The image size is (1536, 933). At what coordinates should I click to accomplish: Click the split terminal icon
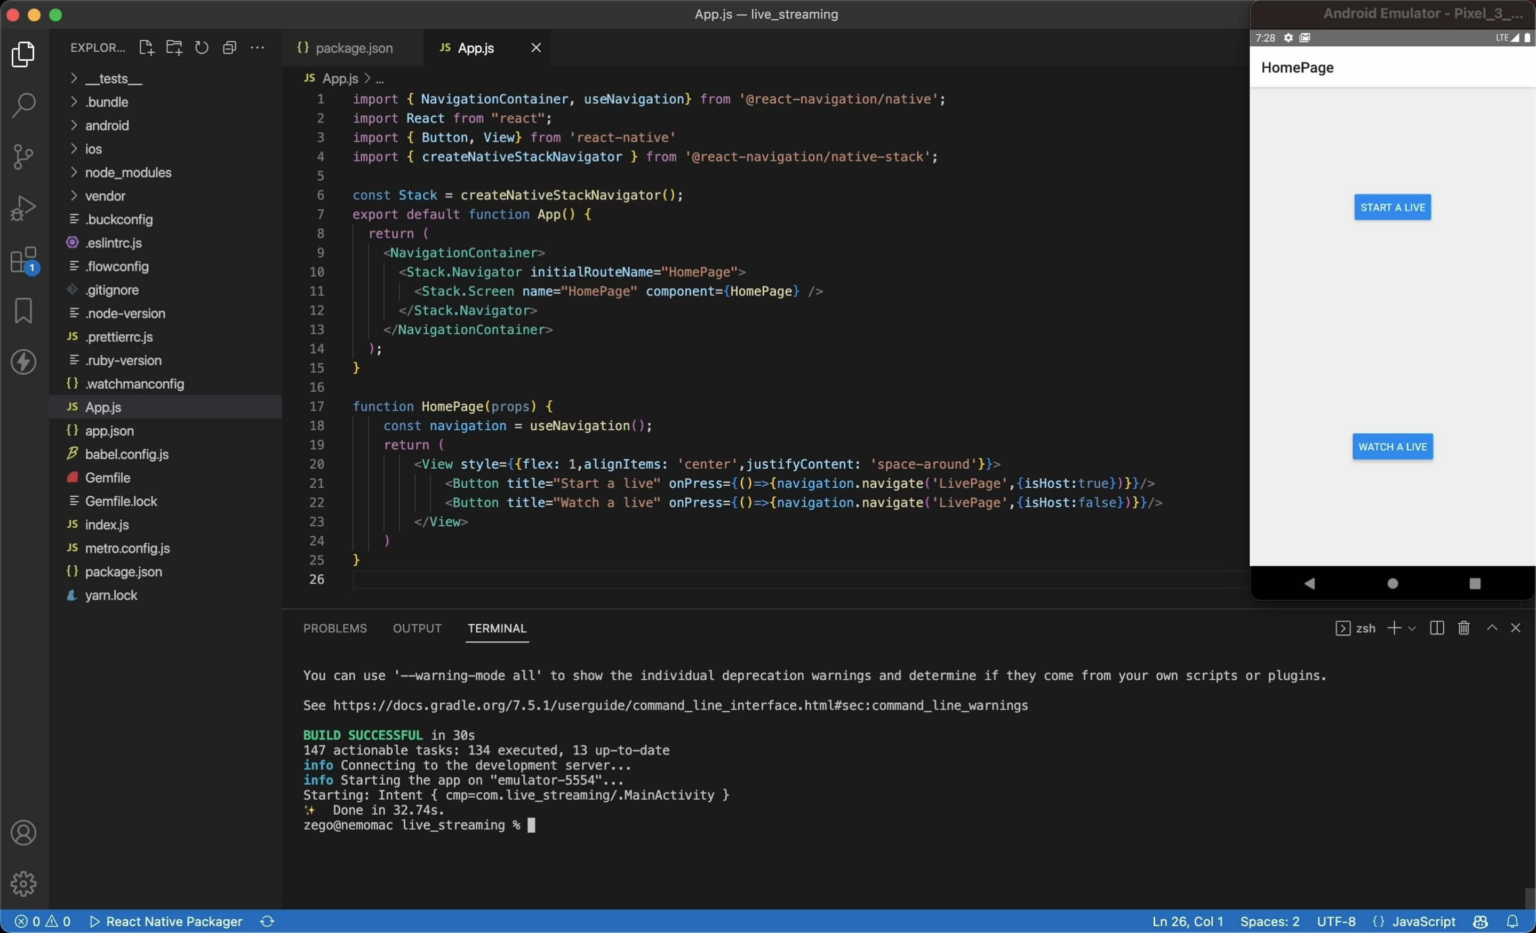pyautogui.click(x=1437, y=628)
